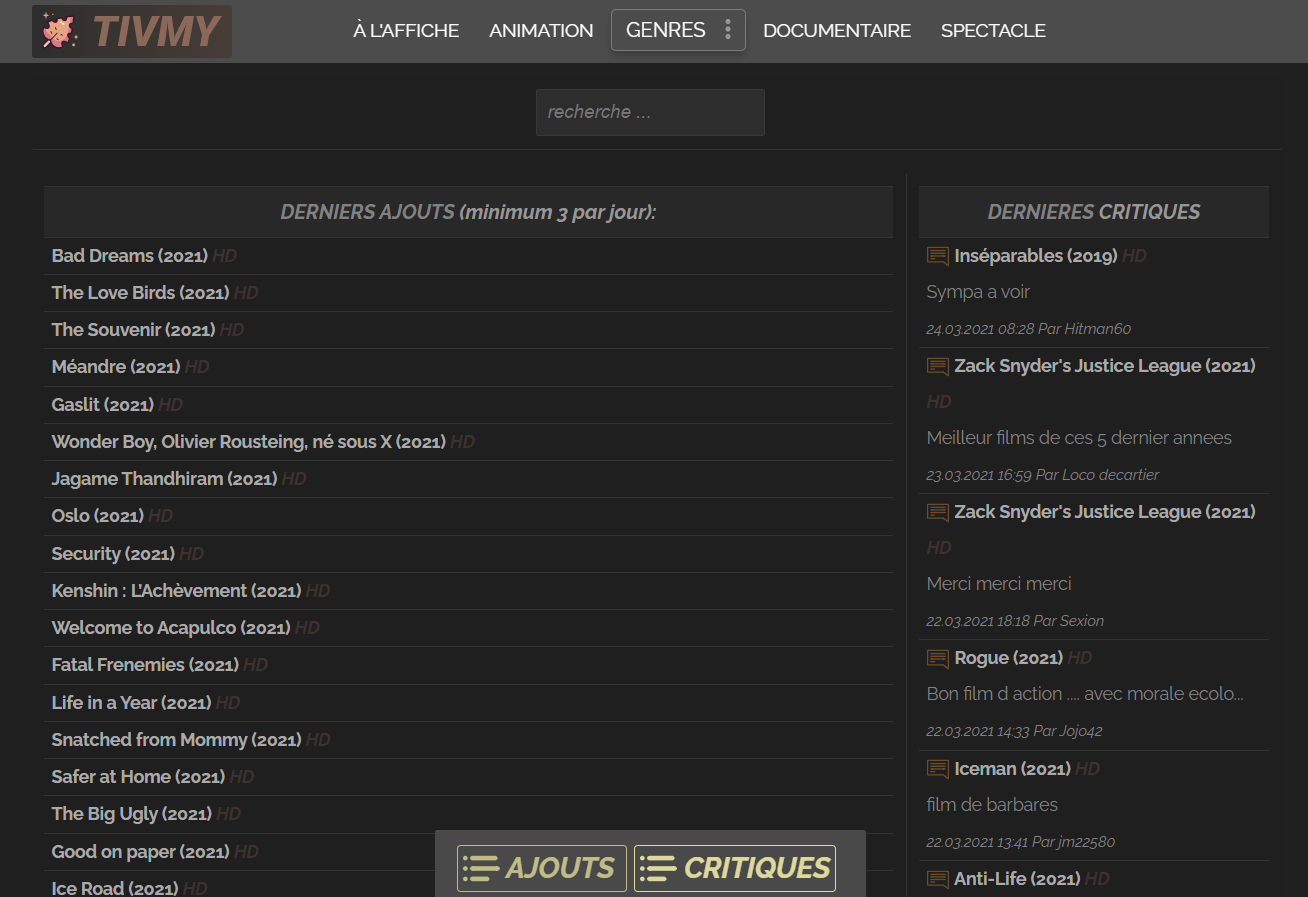Open Life in a Year (2021)
The image size is (1308, 897).
point(132,703)
